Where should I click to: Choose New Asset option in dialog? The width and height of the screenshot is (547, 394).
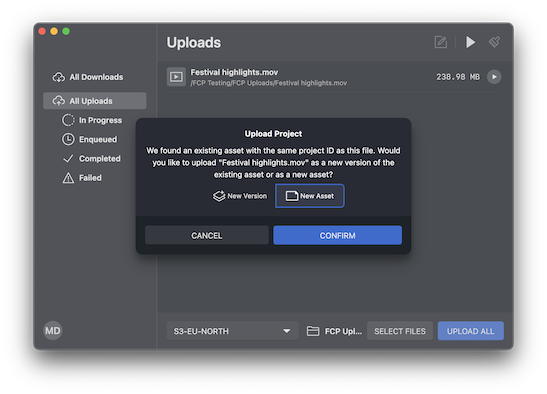pos(310,196)
